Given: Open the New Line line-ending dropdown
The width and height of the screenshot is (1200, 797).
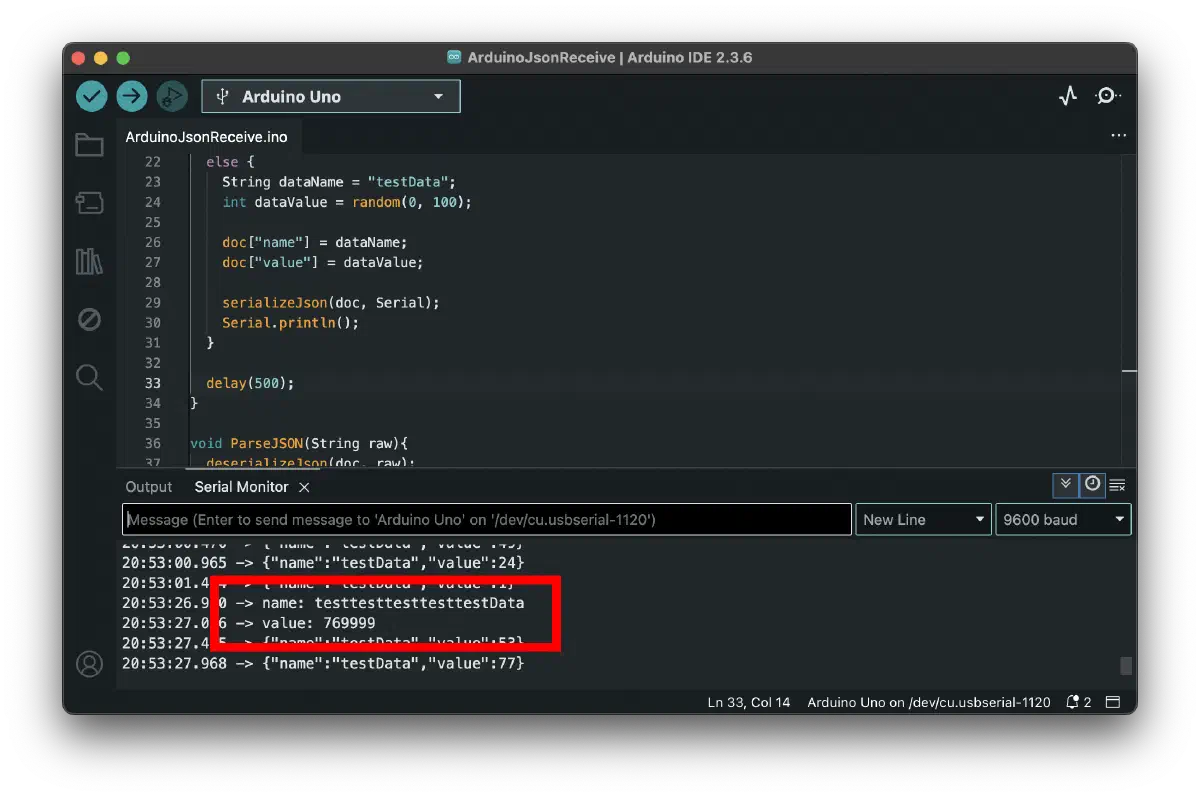Looking at the screenshot, I should tap(922, 519).
